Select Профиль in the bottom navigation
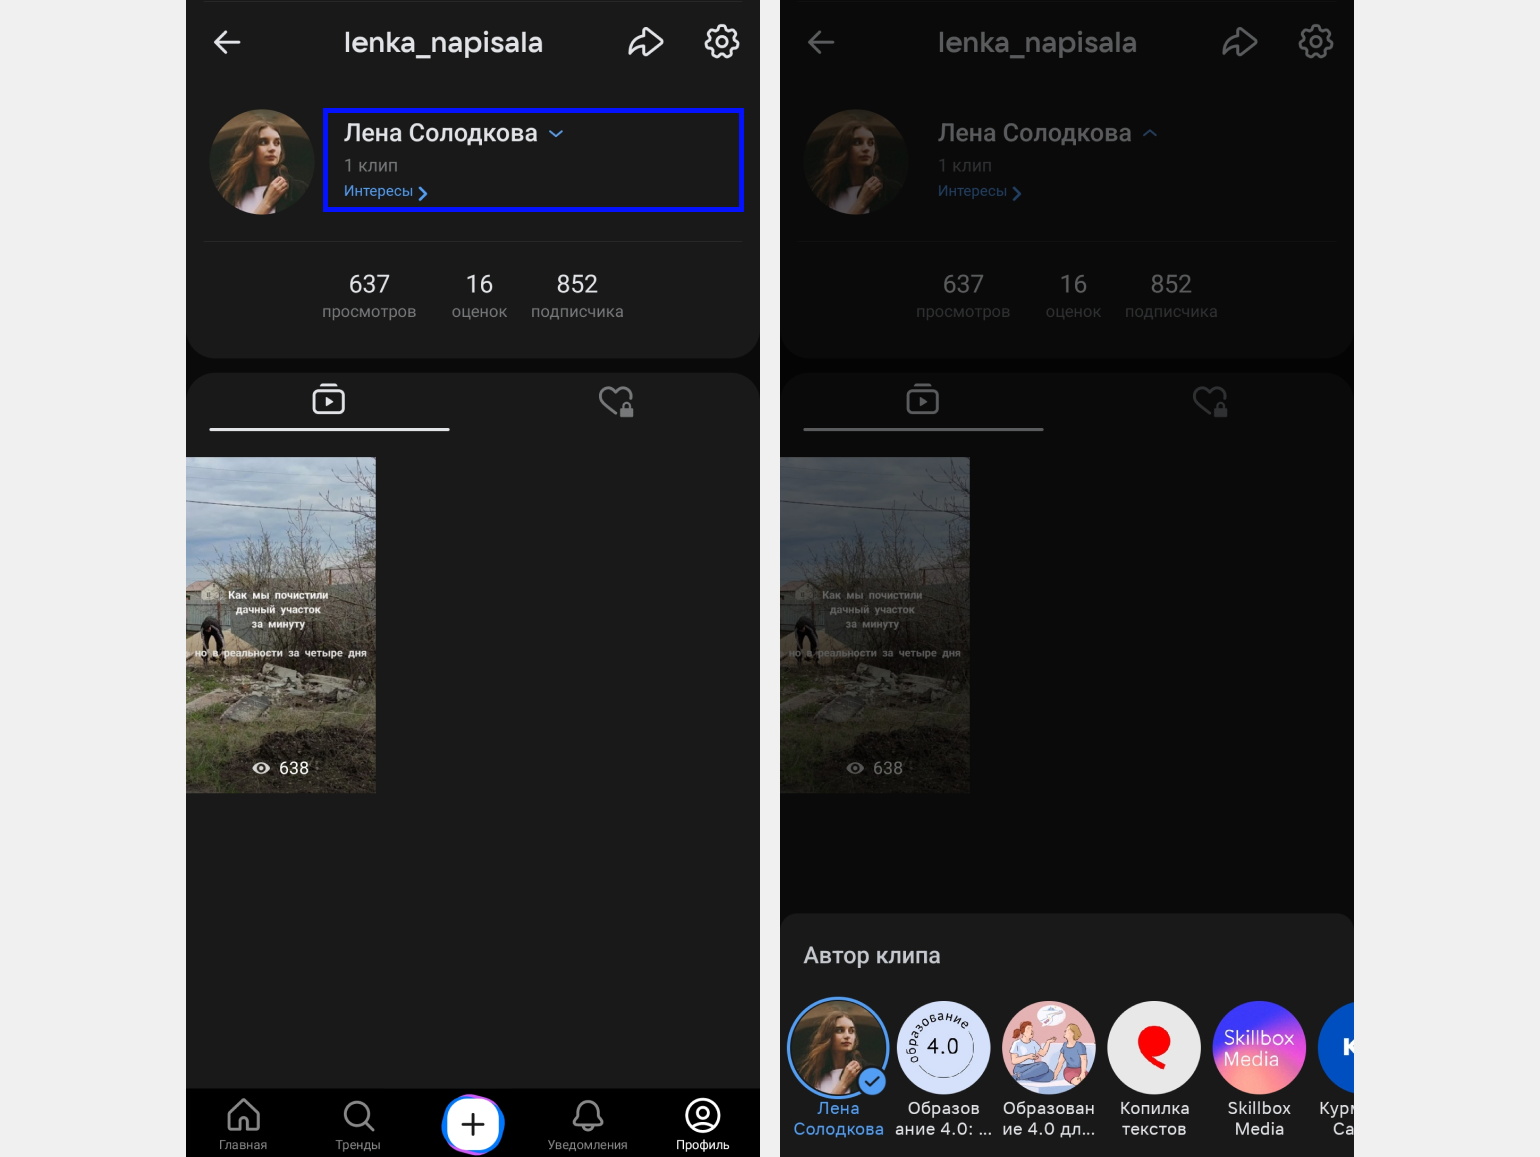This screenshot has width=1540, height=1157. [x=703, y=1124]
